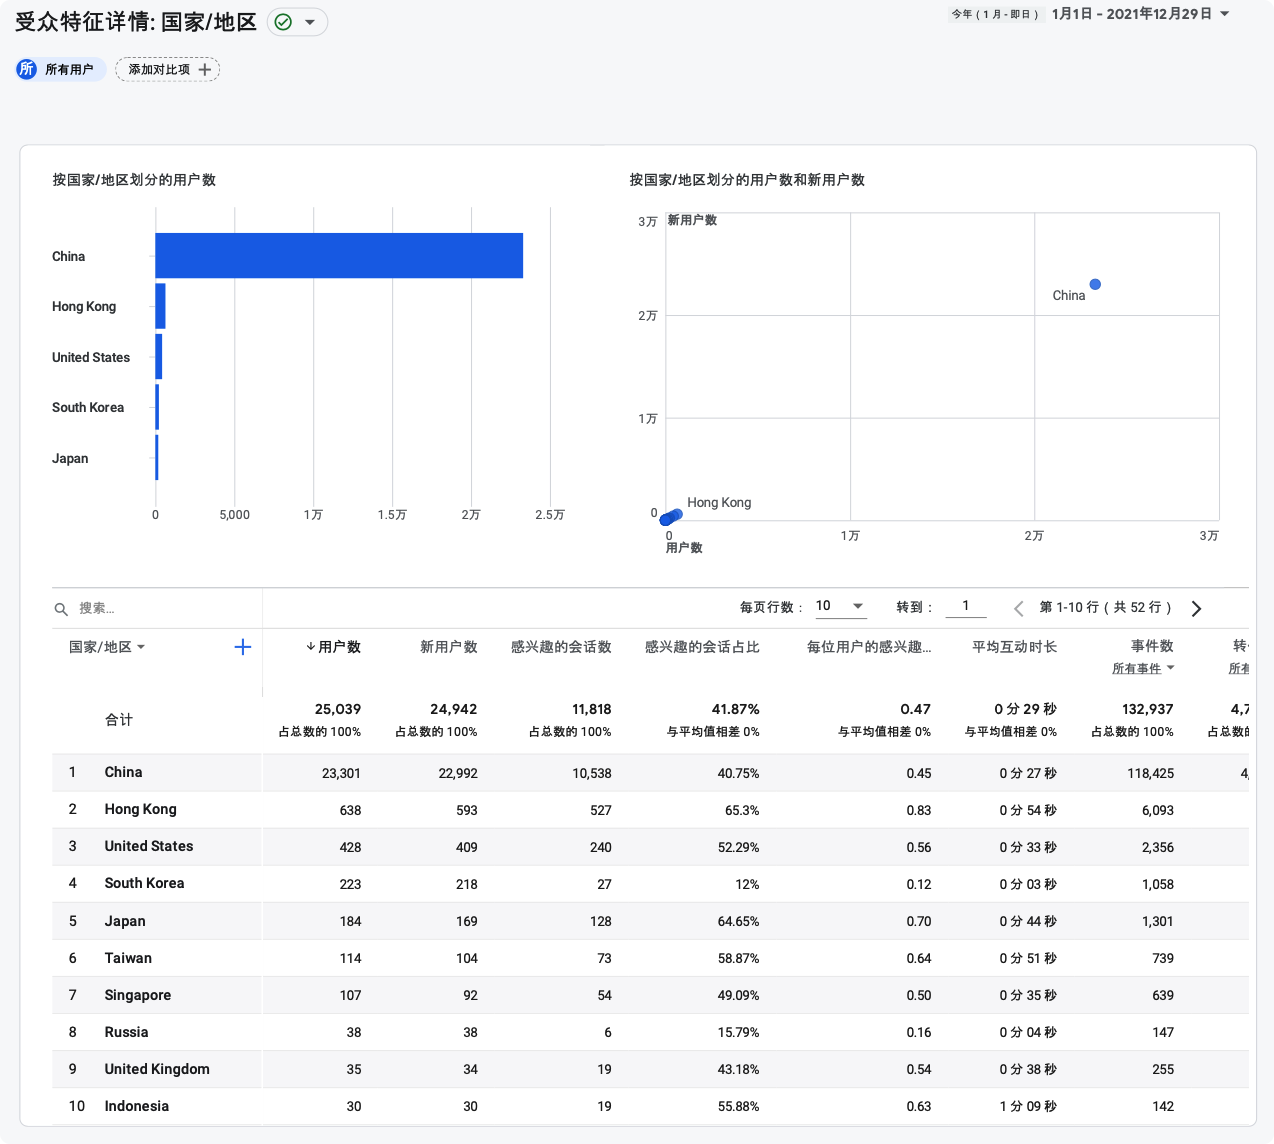
Task: Click China data point in scatter plot
Action: (1095, 284)
